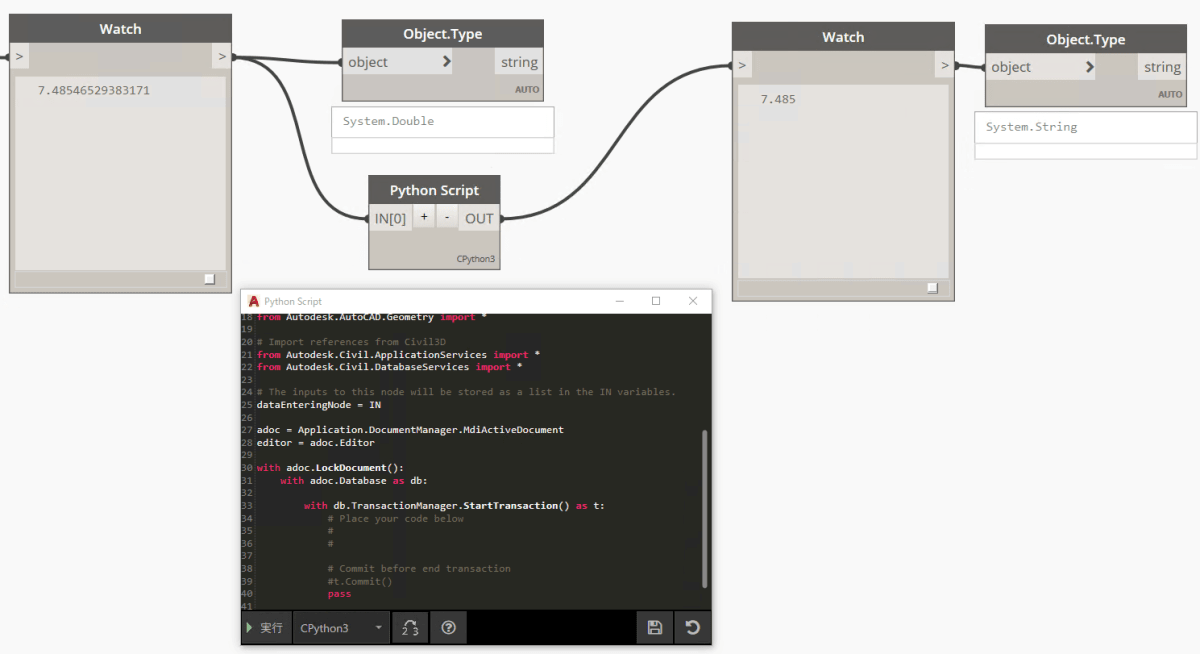Close the Python Script editor window

coord(693,301)
